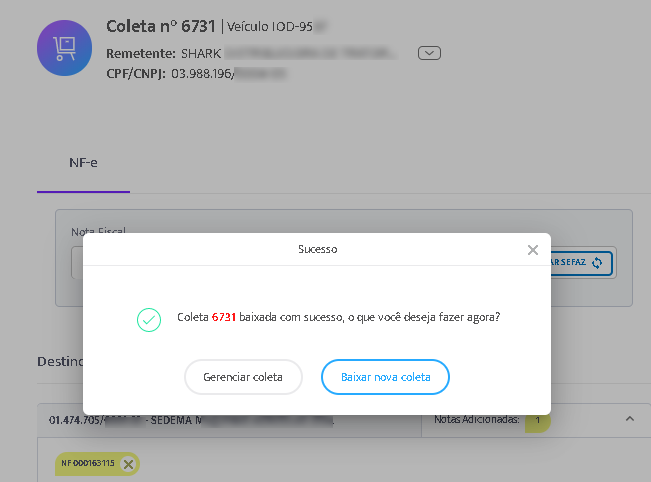Click the Notas Adicionadas count badge
651x482 pixels.
538,420
